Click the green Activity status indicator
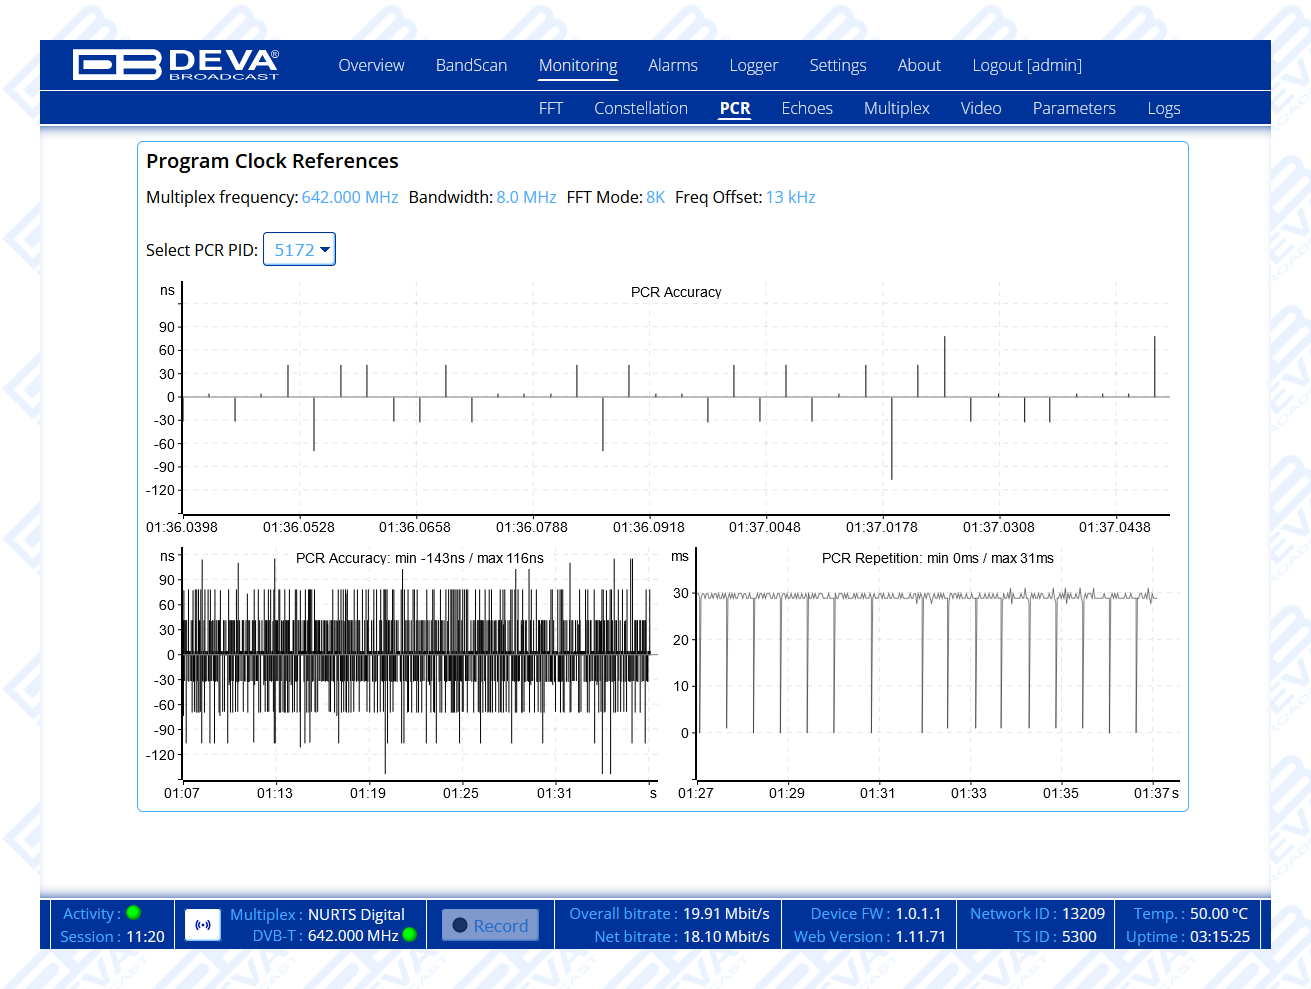 pyautogui.click(x=134, y=912)
